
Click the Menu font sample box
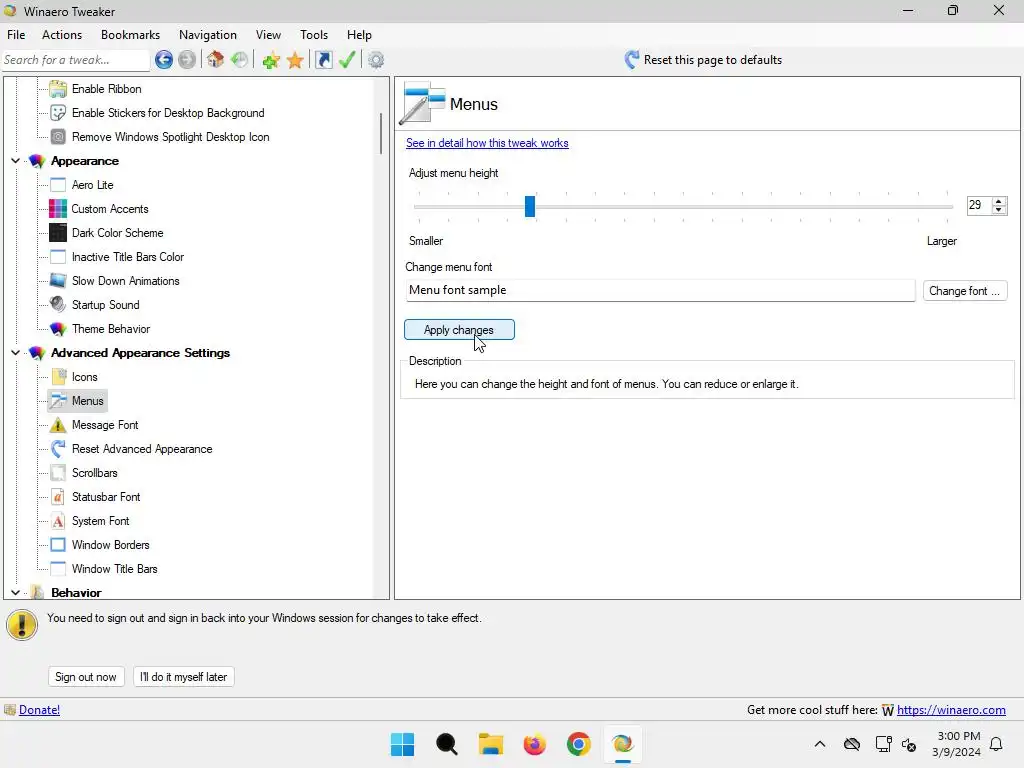click(660, 290)
